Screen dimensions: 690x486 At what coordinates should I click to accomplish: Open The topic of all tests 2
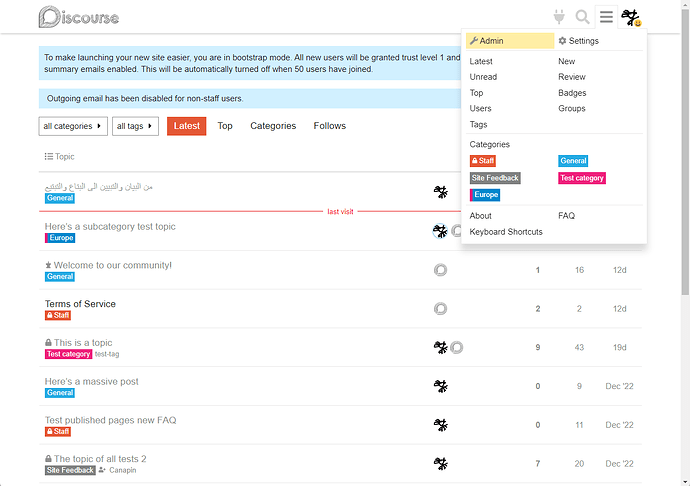click(x=100, y=459)
